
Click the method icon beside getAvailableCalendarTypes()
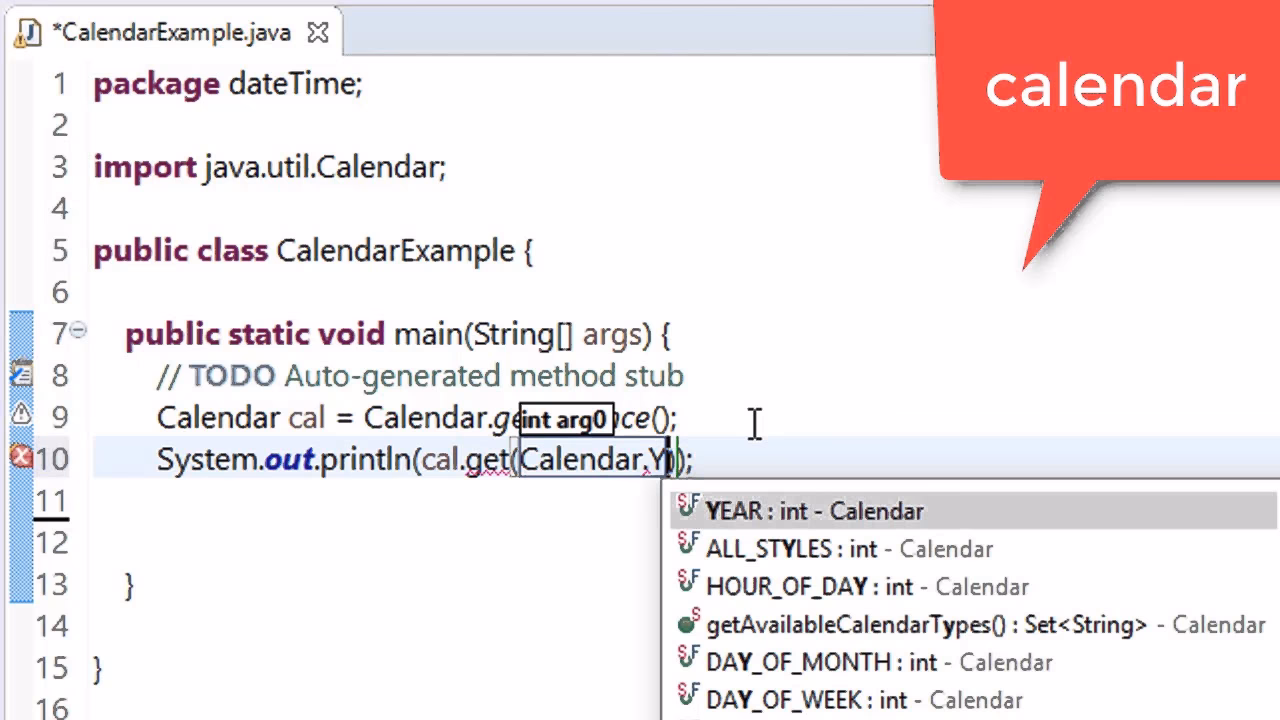point(687,624)
